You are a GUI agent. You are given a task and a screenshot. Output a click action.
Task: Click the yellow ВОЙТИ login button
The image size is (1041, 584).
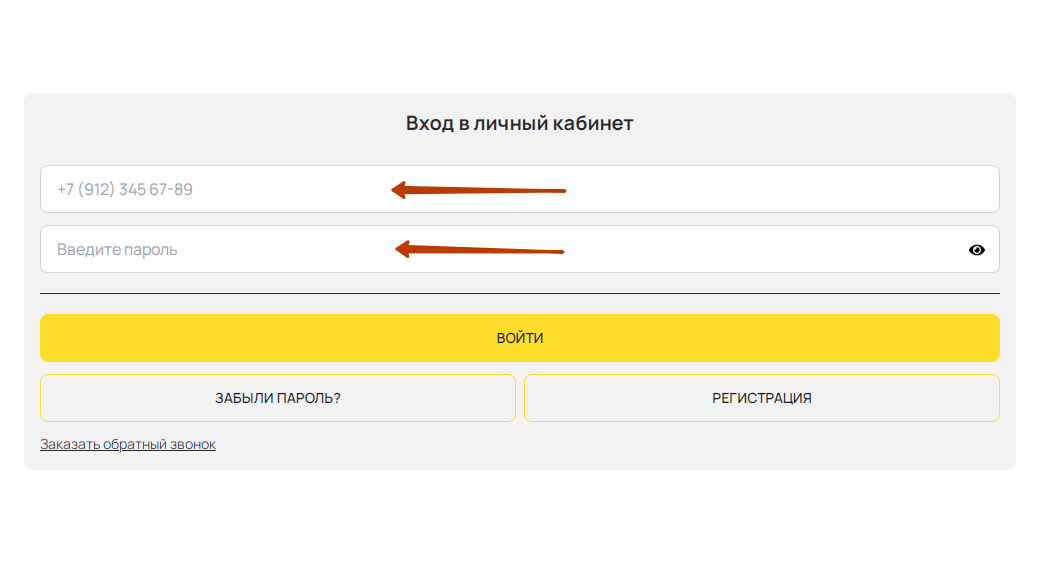[520, 338]
